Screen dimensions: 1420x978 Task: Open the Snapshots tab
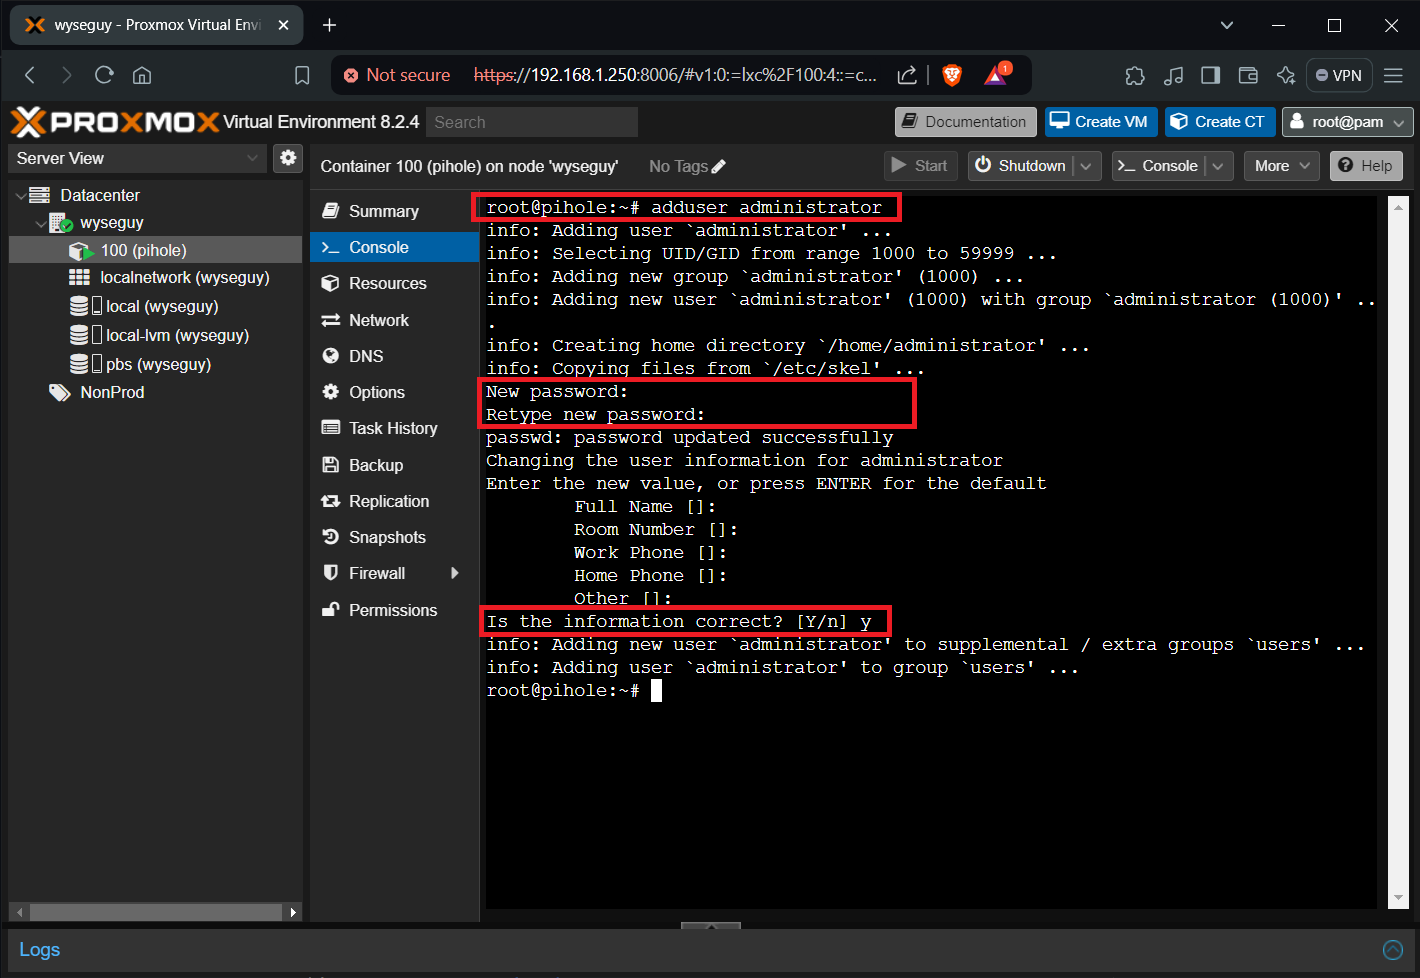coord(395,537)
